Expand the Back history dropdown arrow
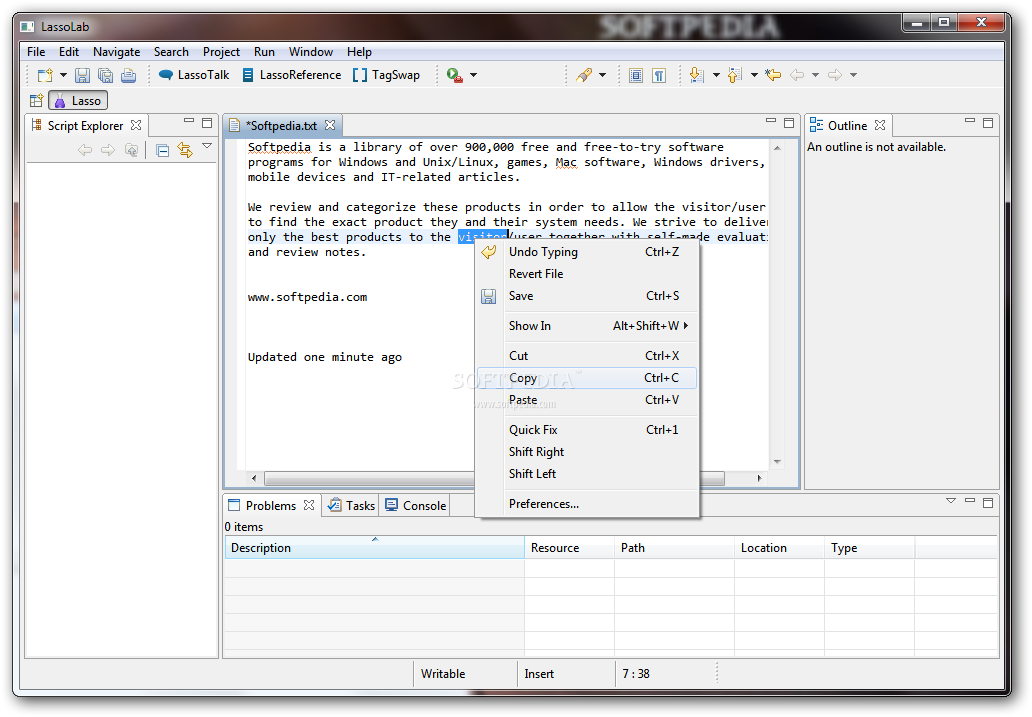 (x=815, y=75)
